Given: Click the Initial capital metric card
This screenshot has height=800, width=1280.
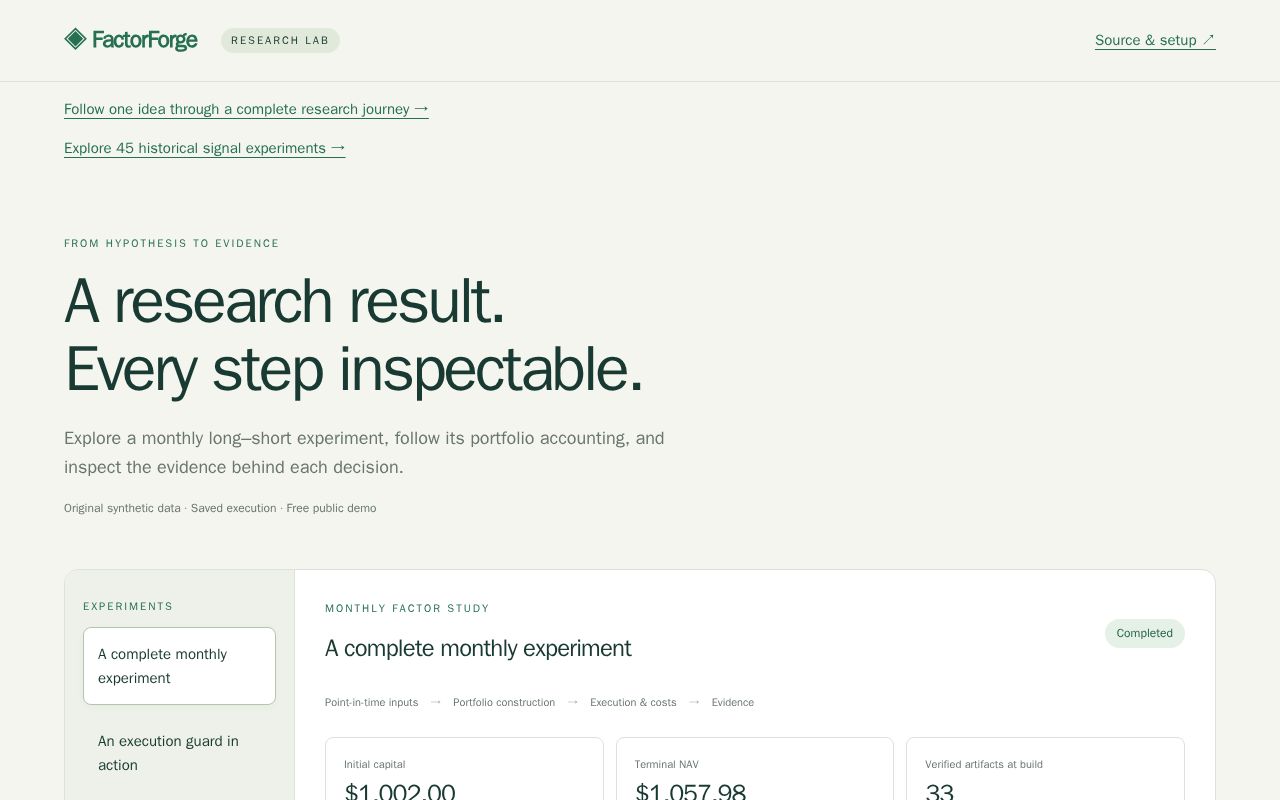Looking at the screenshot, I should (464, 769).
